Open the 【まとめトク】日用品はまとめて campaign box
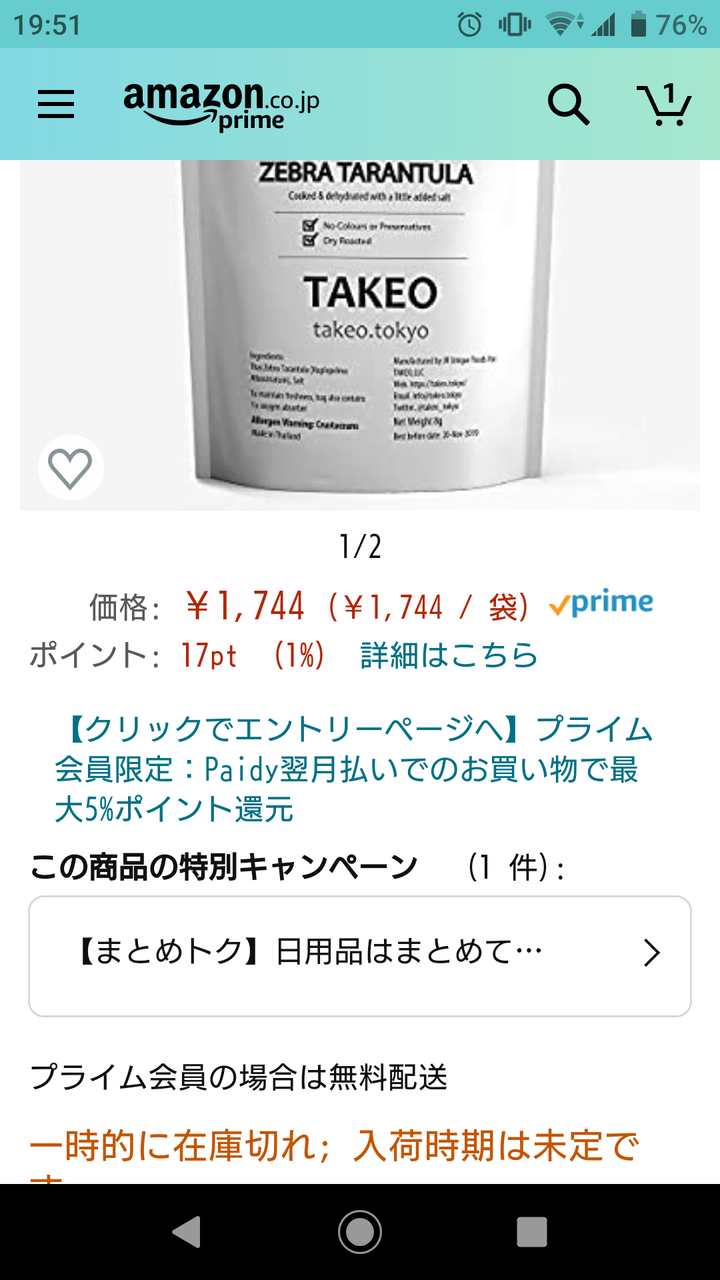The image size is (720, 1280). pos(360,956)
